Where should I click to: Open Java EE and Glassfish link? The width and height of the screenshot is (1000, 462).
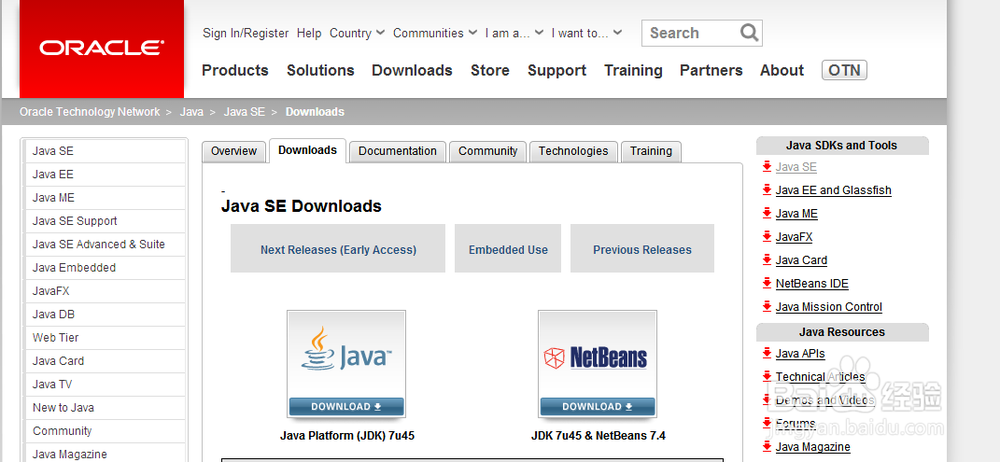pyautogui.click(x=834, y=190)
